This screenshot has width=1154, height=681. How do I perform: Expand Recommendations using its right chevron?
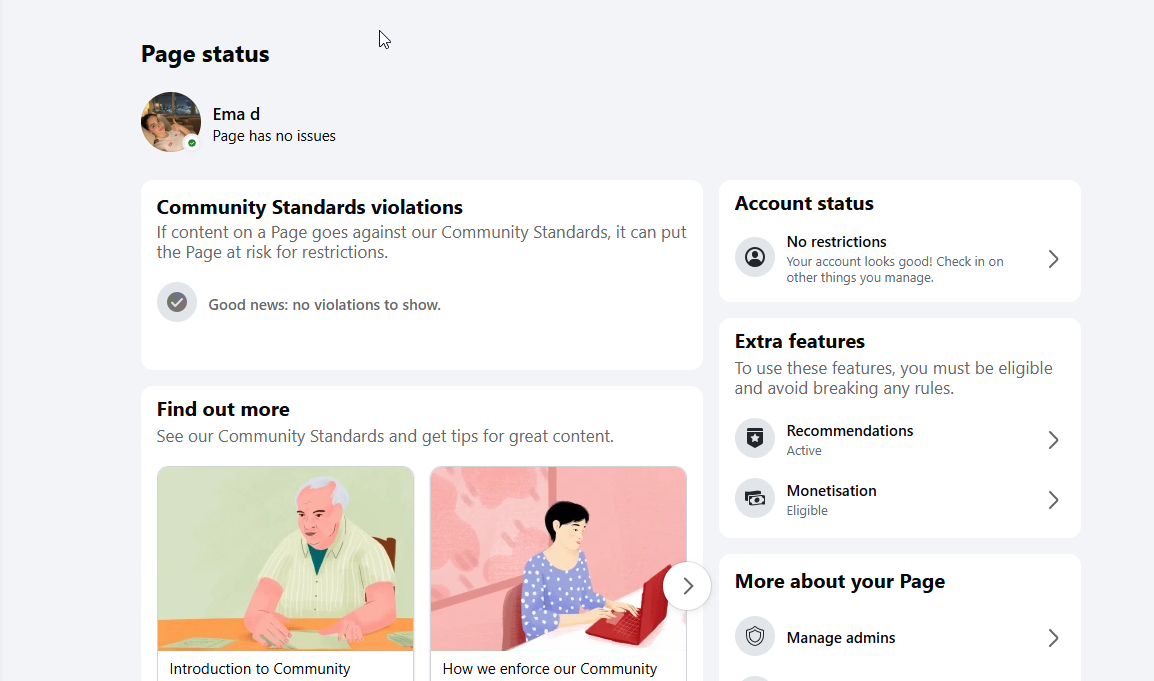click(1053, 440)
